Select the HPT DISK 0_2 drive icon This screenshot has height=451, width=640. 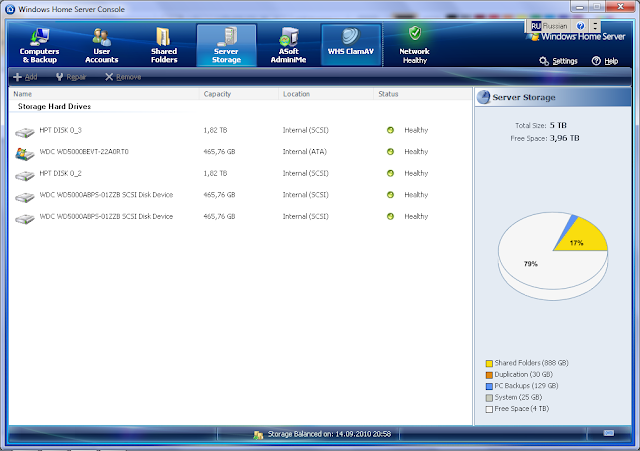[x=24, y=176]
